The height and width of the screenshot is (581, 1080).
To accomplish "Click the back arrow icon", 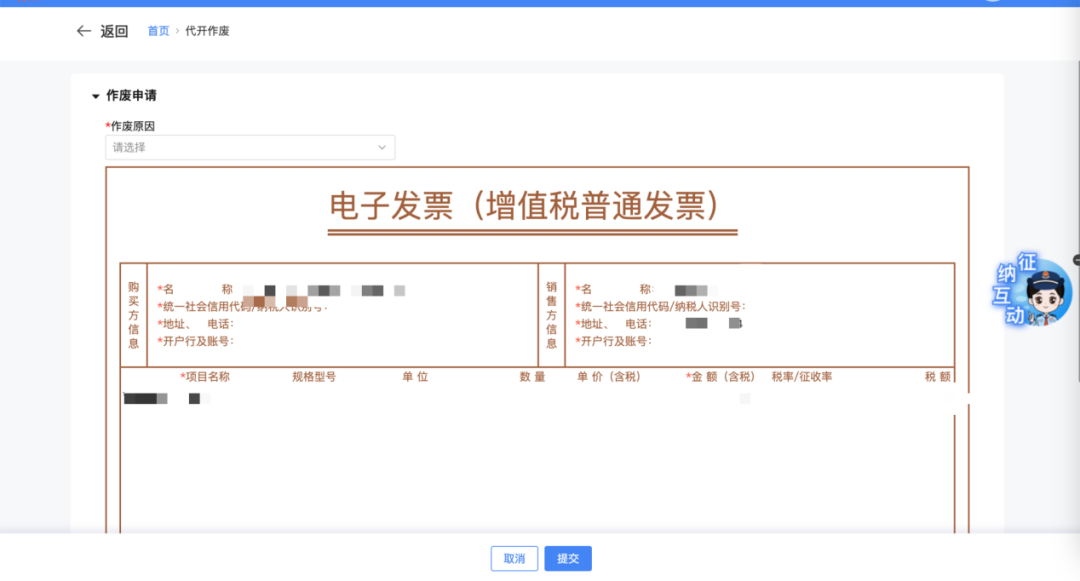I will [83, 31].
